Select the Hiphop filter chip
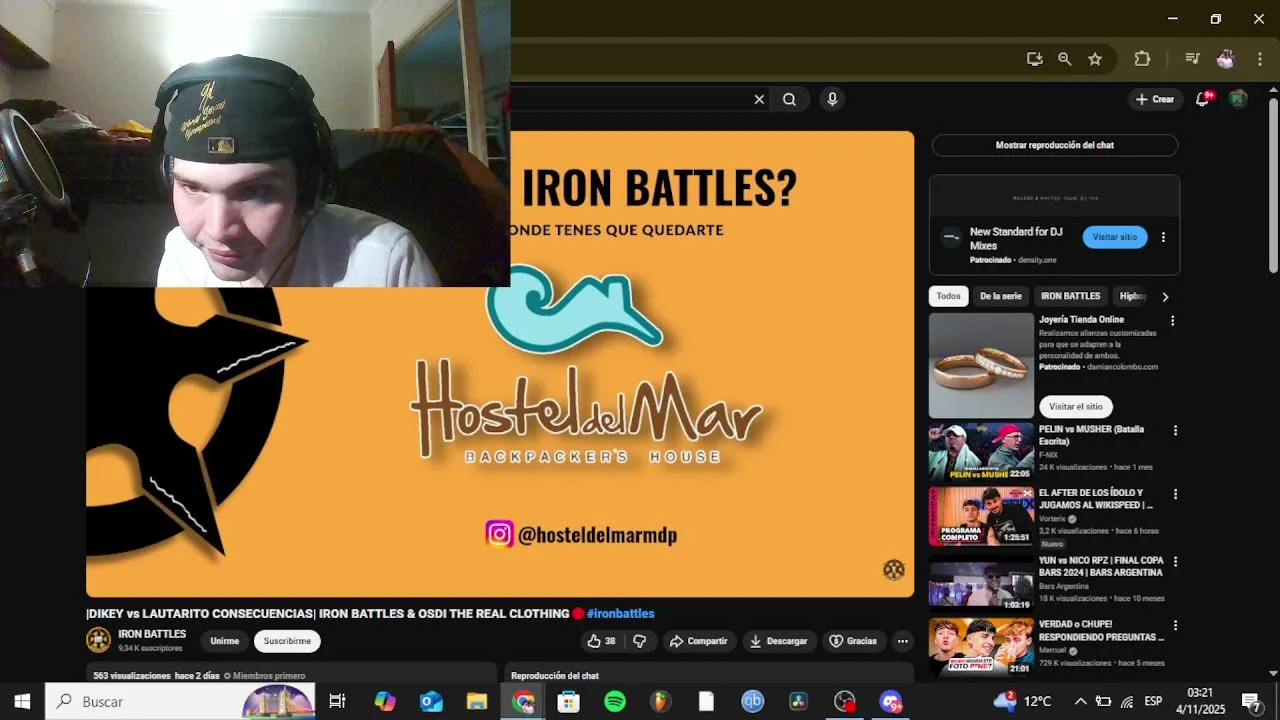1280x720 pixels. pos(1131,296)
